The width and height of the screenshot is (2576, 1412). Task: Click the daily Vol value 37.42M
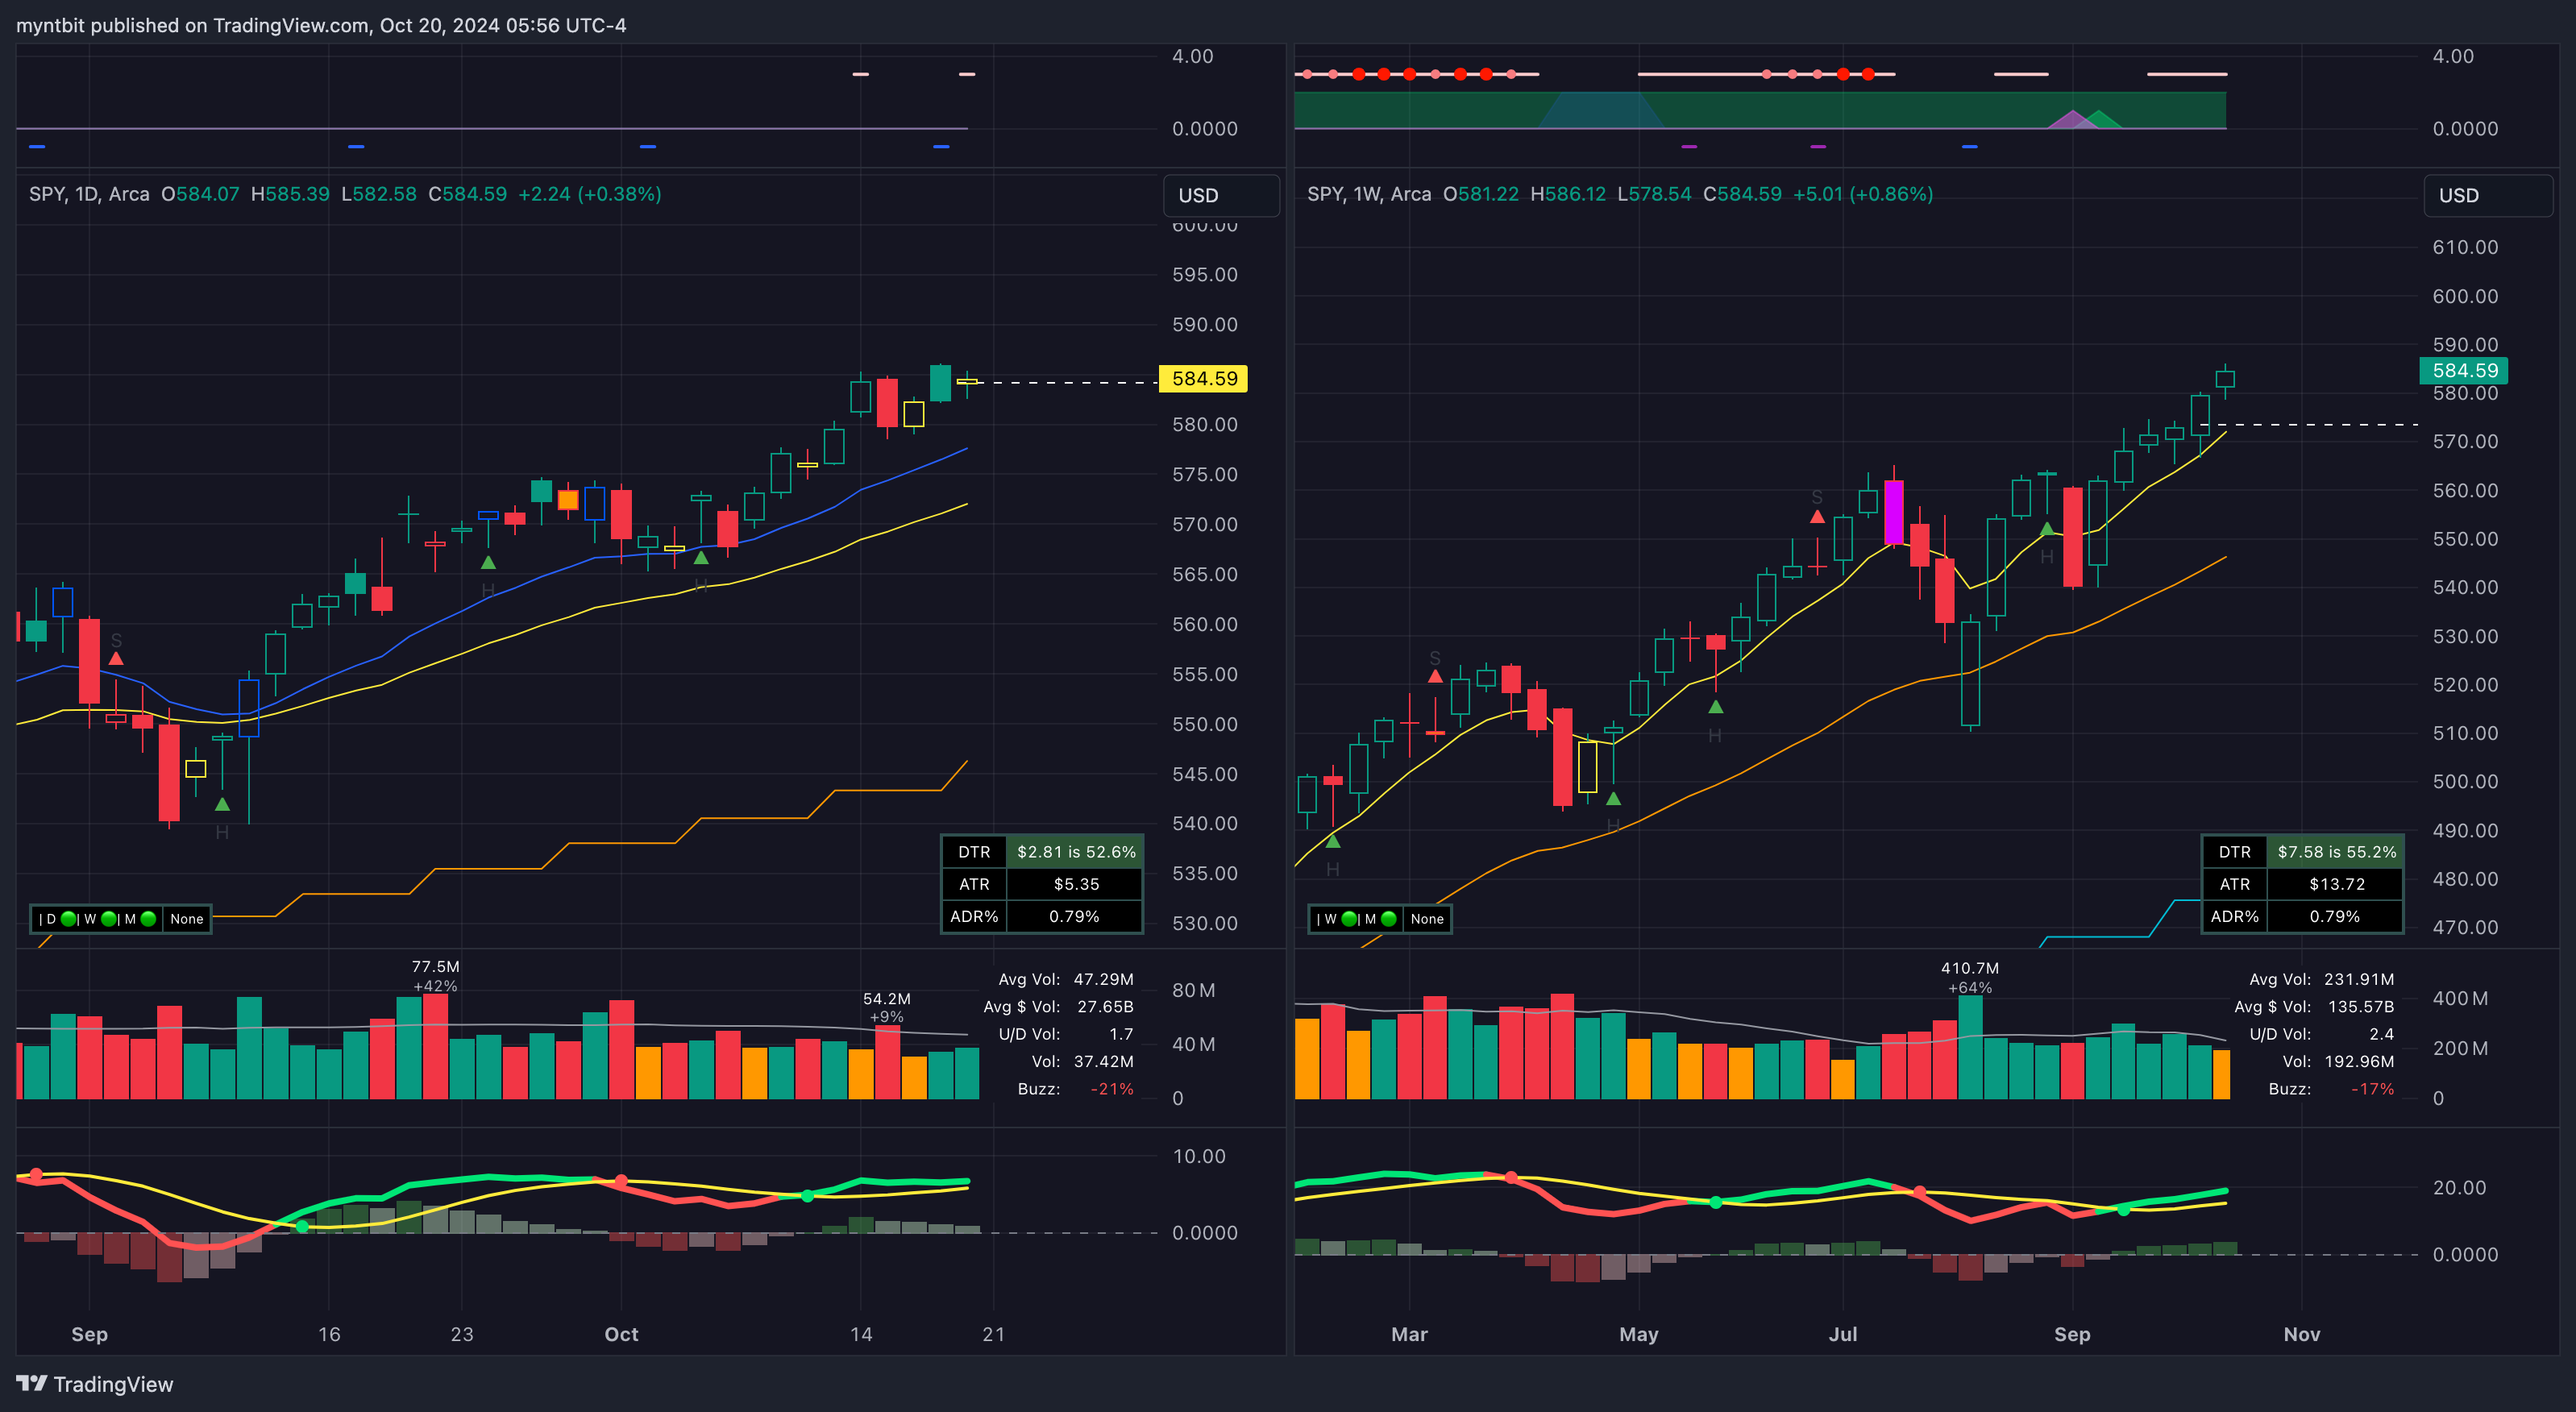(1103, 1061)
